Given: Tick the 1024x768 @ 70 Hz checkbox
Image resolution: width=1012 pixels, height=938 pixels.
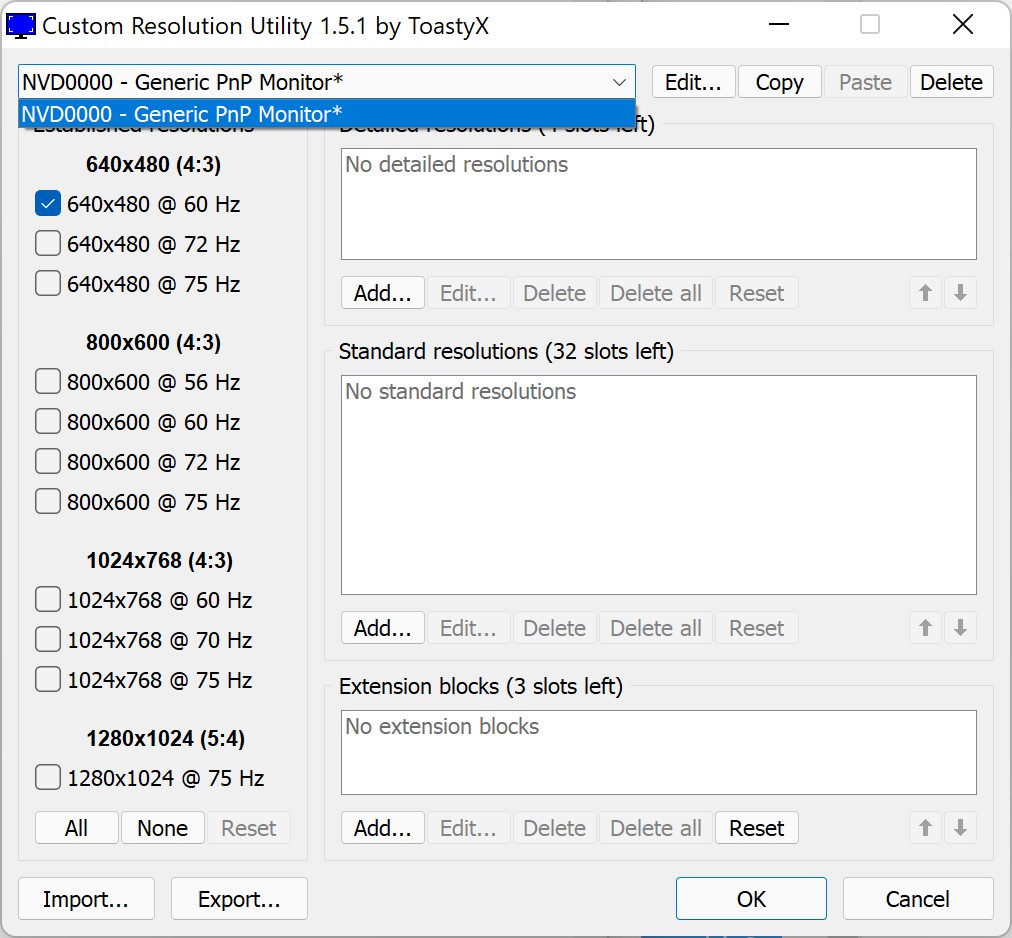Looking at the screenshot, I should [48, 640].
